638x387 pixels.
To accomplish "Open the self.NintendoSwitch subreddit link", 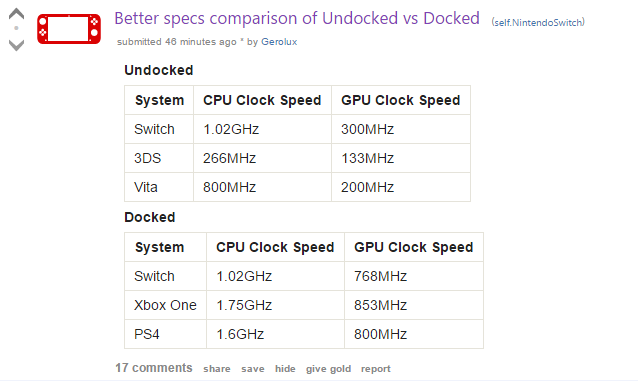I will (538, 22).
